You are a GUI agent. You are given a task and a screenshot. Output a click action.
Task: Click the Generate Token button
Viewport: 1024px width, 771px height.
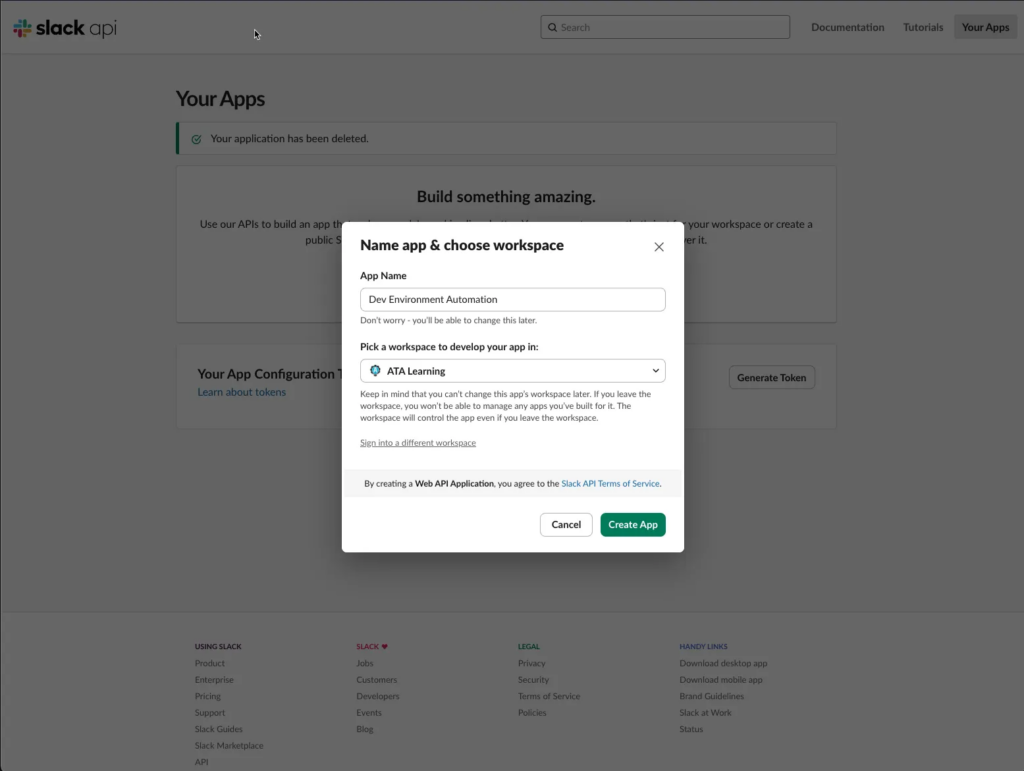[772, 377]
